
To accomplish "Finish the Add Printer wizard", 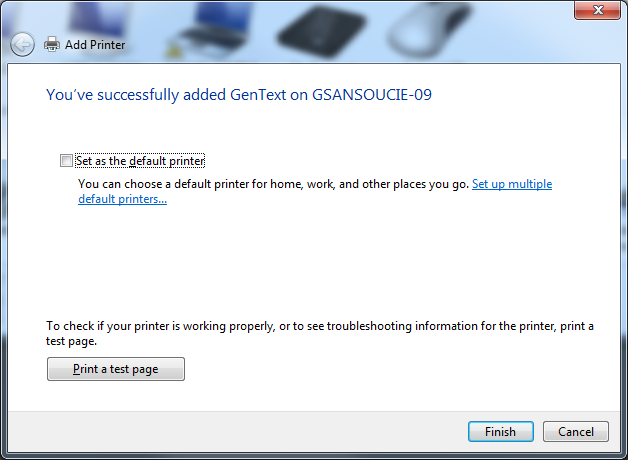I will (501, 432).
